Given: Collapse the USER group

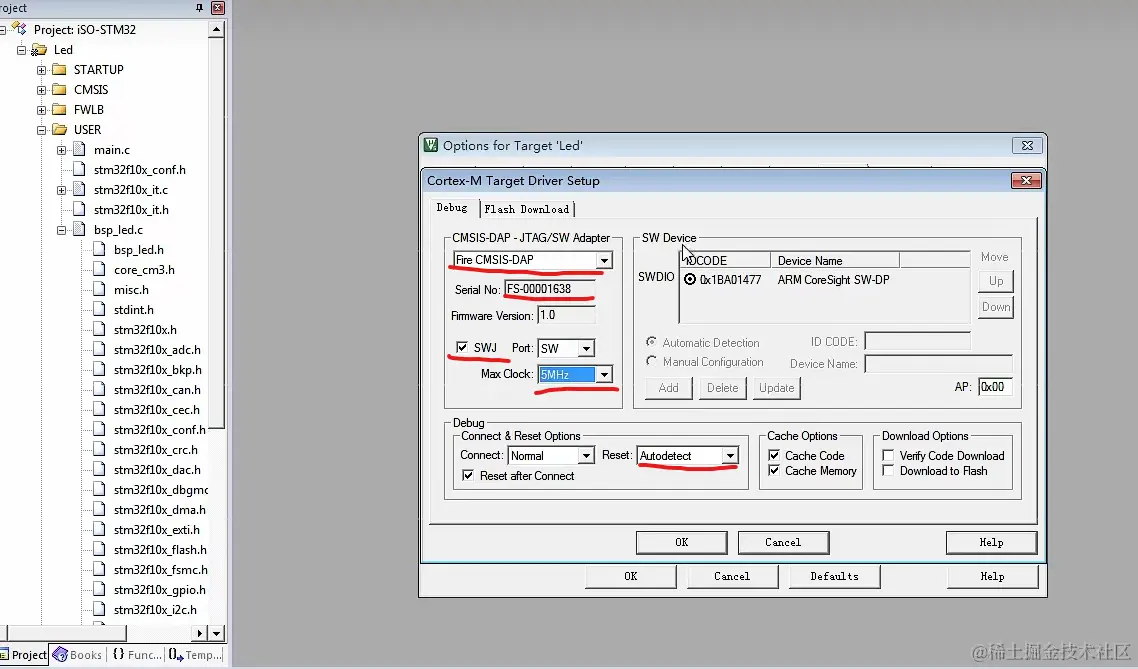Looking at the screenshot, I should click(41, 130).
